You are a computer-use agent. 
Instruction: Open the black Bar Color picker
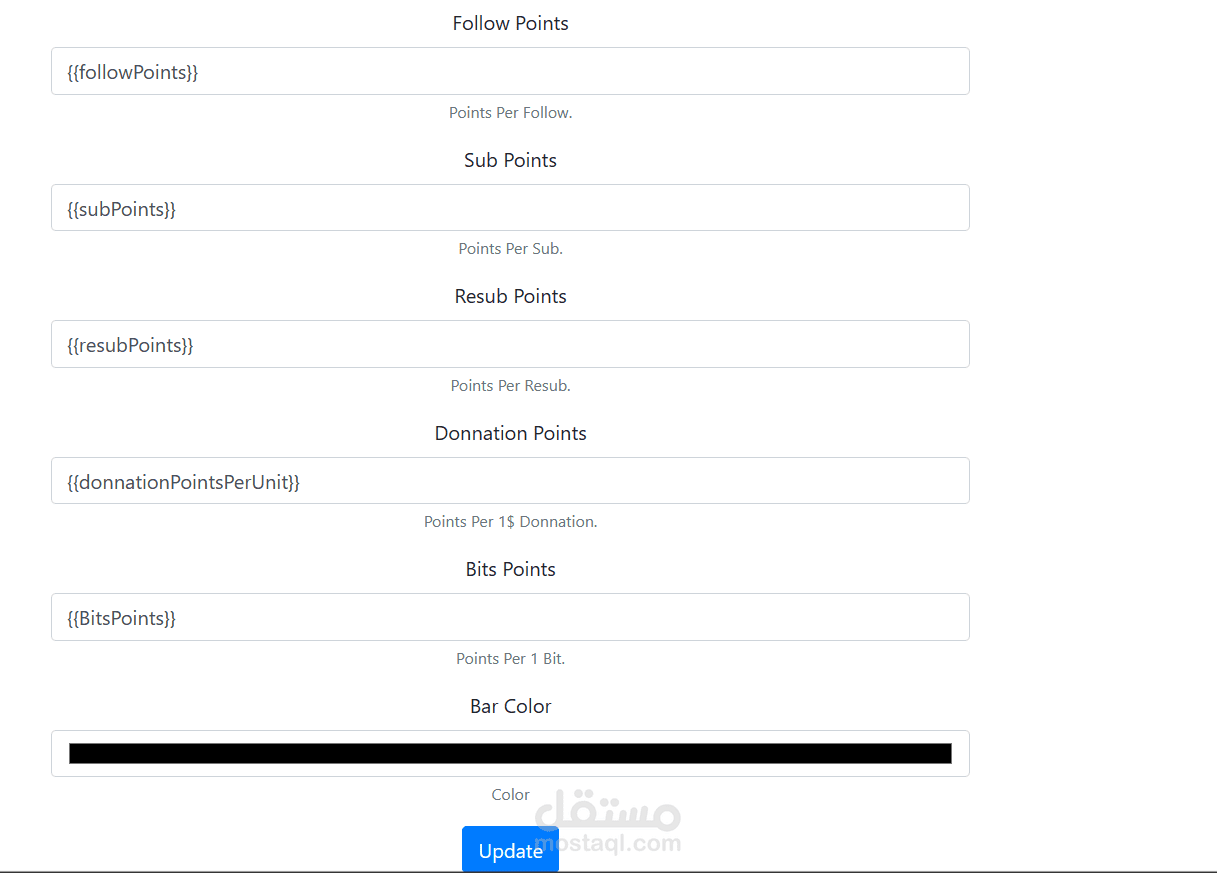click(x=510, y=753)
